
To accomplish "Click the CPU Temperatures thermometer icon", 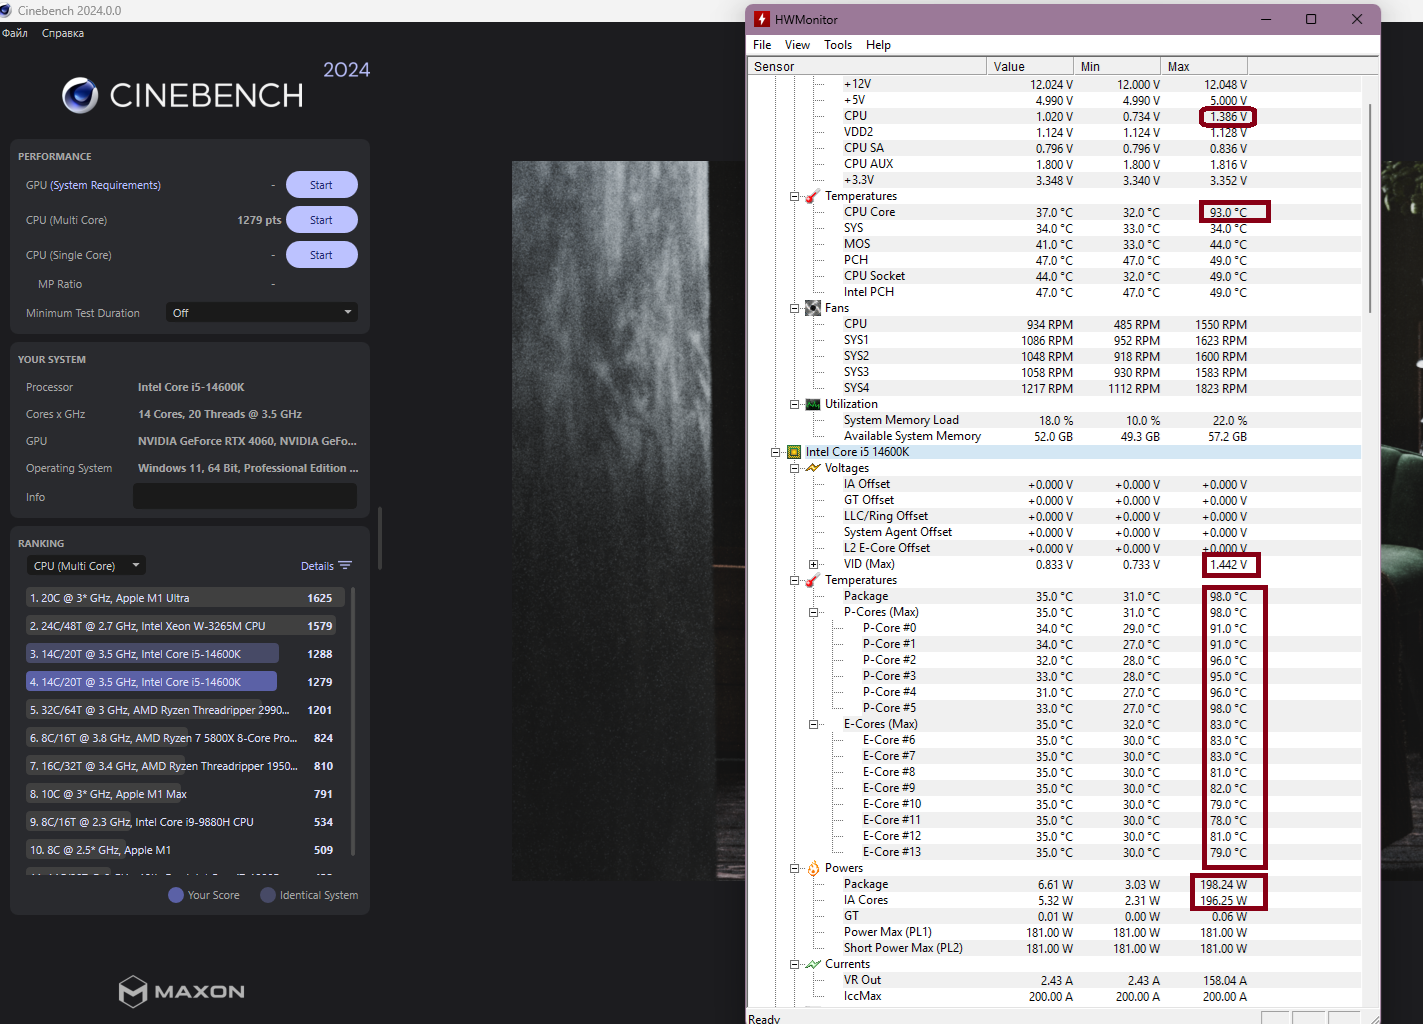I will point(813,580).
